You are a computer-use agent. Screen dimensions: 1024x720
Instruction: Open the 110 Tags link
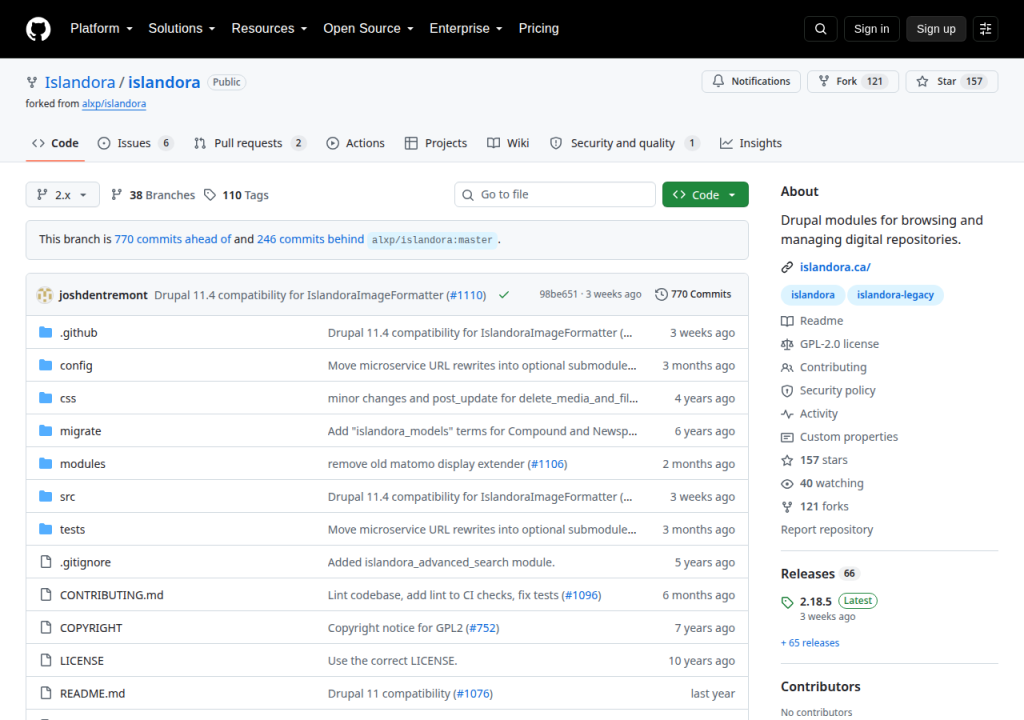(x=236, y=195)
